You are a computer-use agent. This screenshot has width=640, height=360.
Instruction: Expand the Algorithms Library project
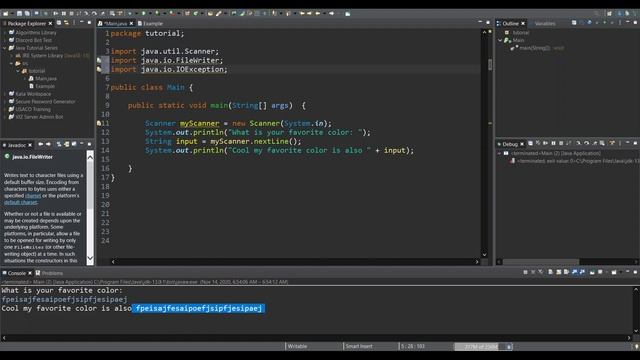[5, 32]
